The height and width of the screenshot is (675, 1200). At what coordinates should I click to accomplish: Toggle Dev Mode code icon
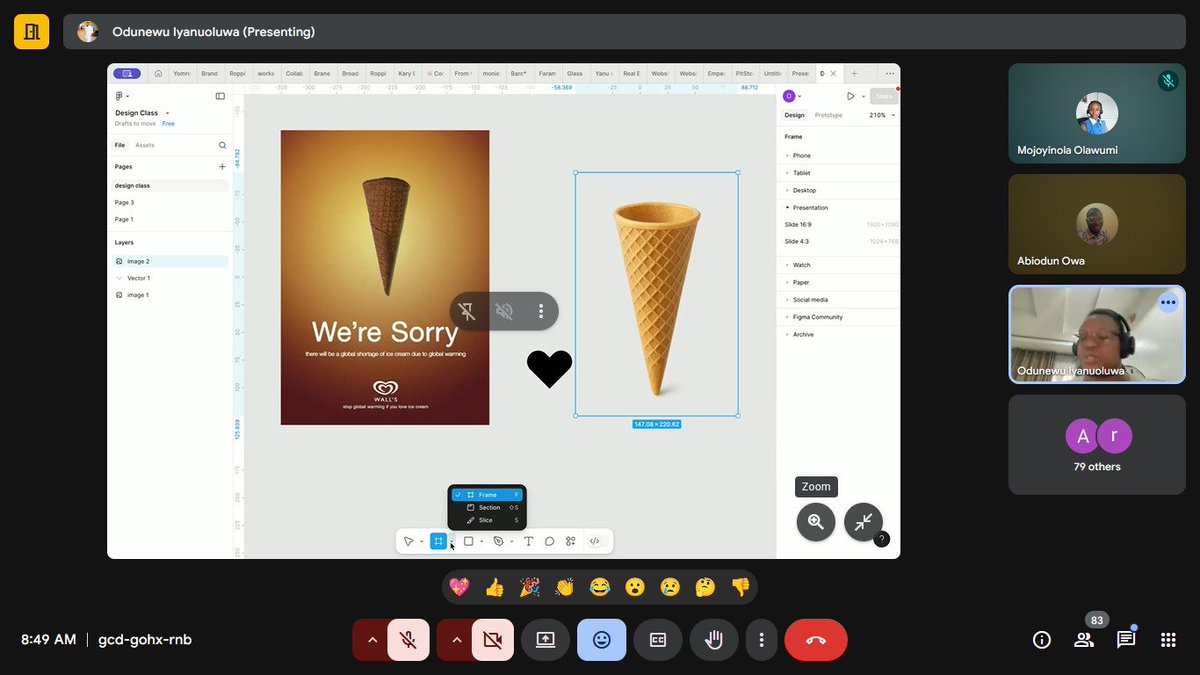pos(594,541)
